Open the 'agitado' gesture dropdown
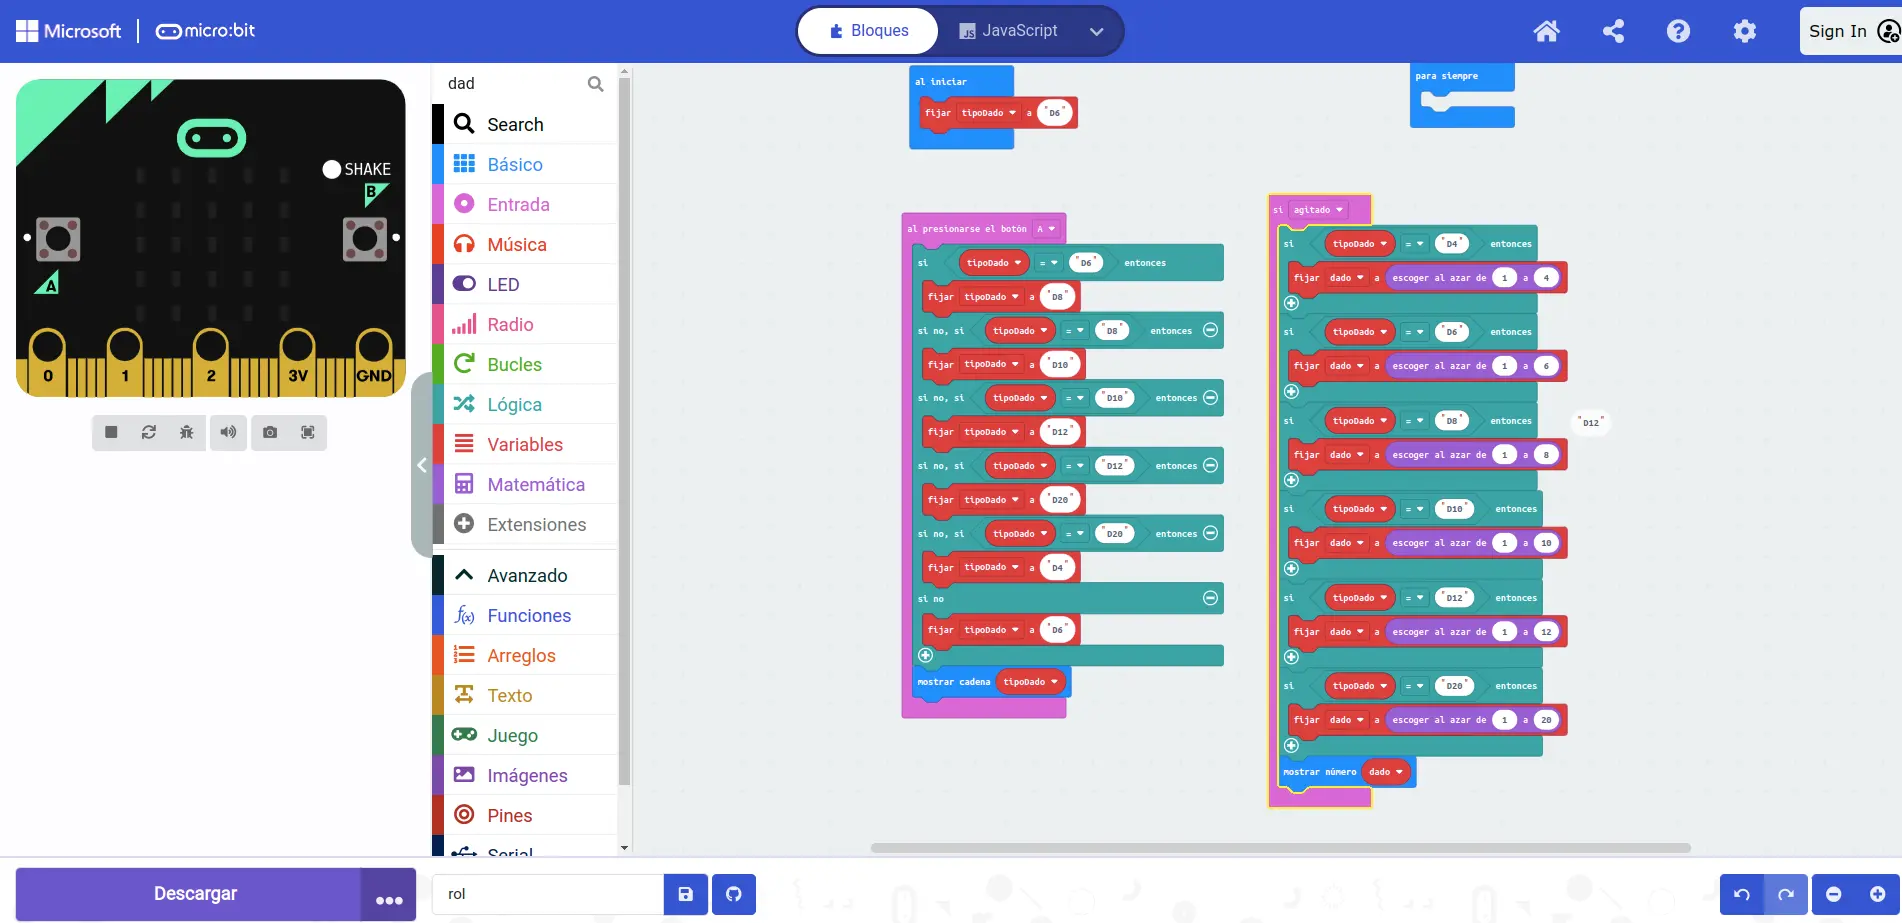The height and width of the screenshot is (923, 1902). (x=1338, y=210)
